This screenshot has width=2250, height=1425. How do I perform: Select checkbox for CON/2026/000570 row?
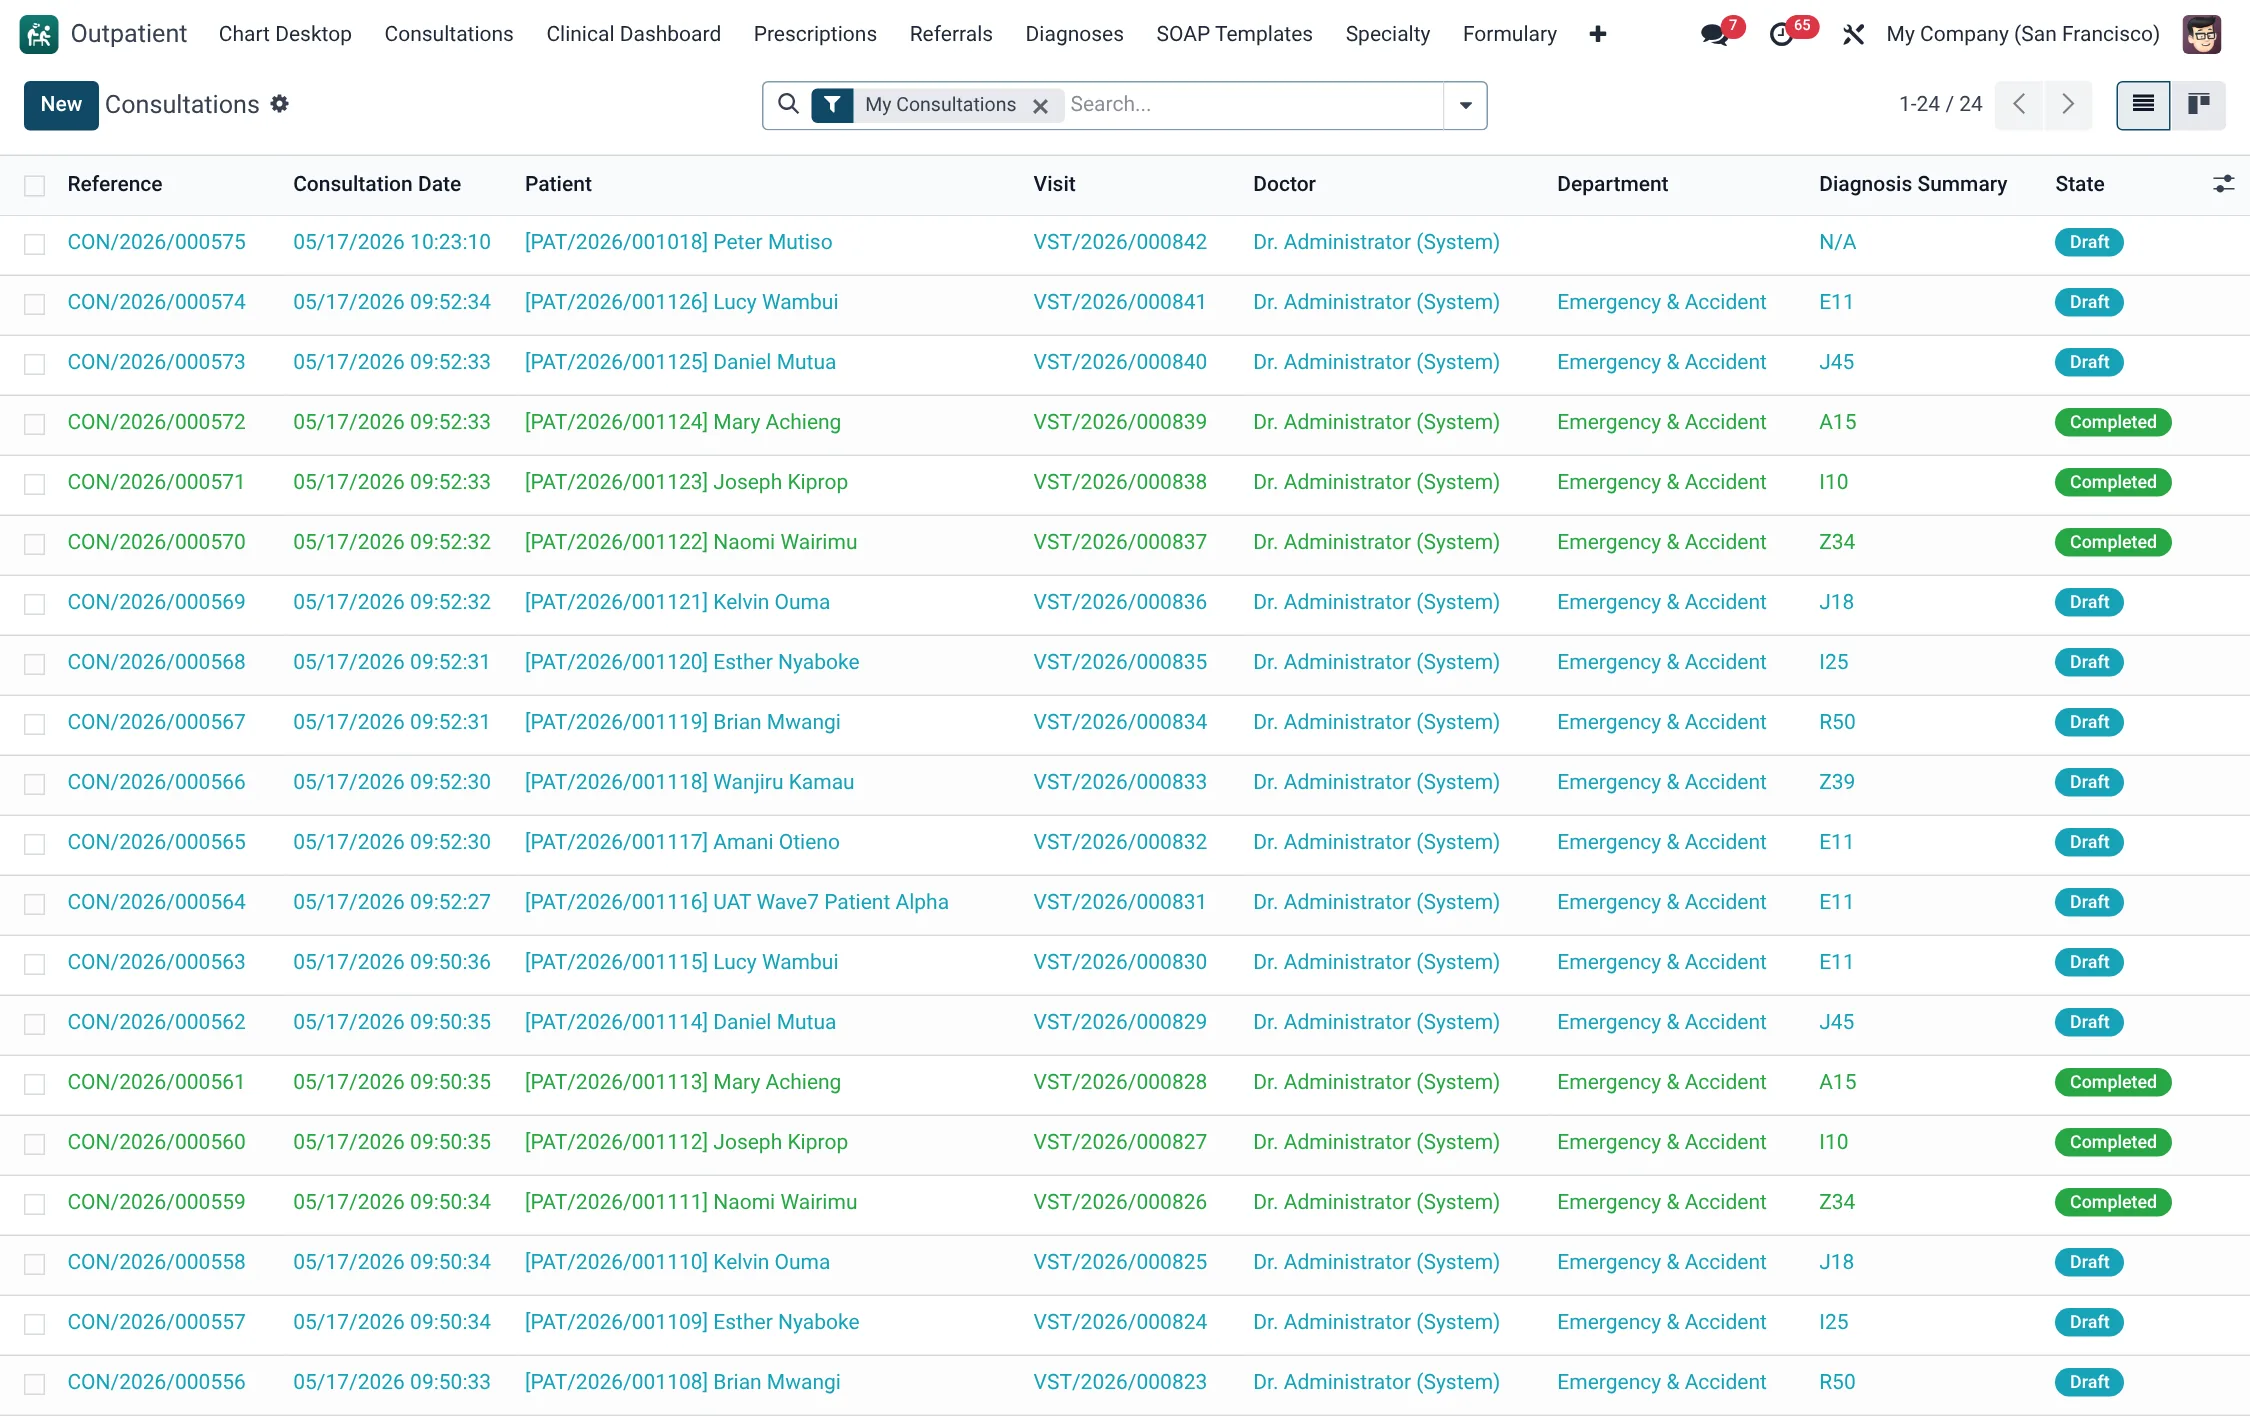click(35, 543)
